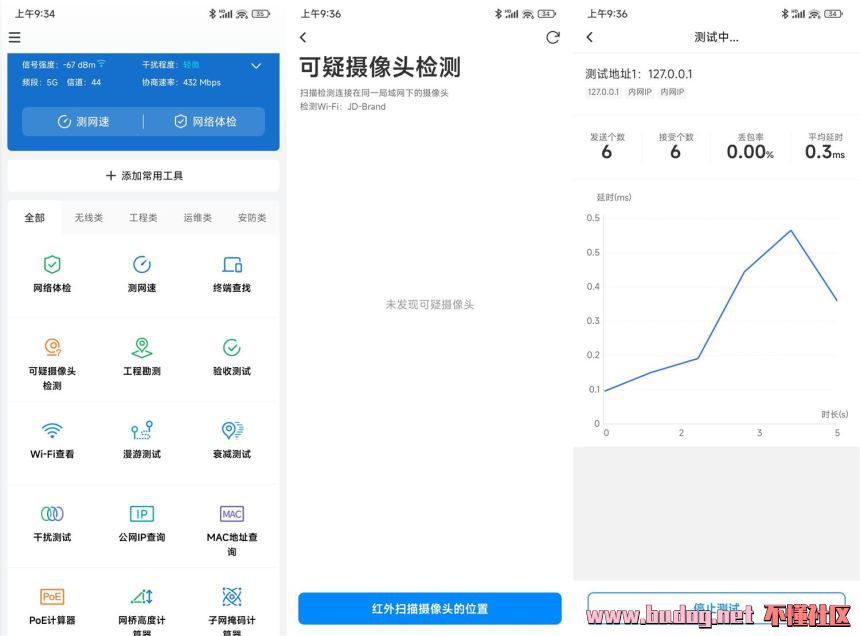Refresh the camera detection scan
Viewport: 860px width, 636px height.
[x=553, y=38]
